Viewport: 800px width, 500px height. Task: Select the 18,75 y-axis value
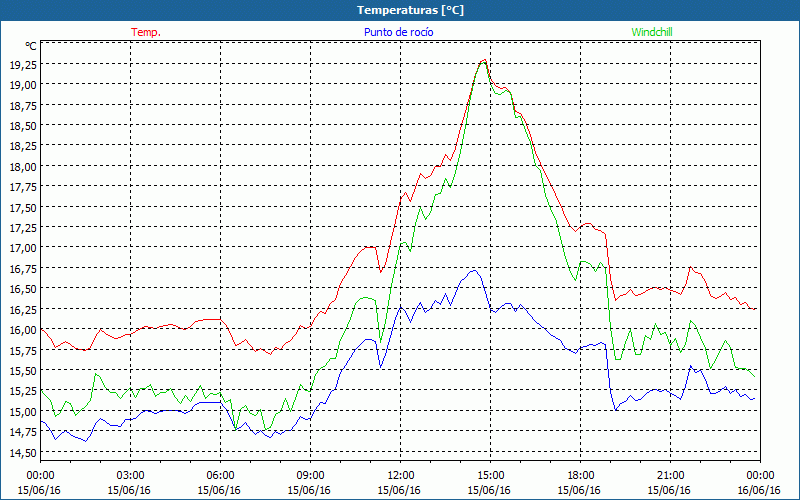tap(23, 105)
